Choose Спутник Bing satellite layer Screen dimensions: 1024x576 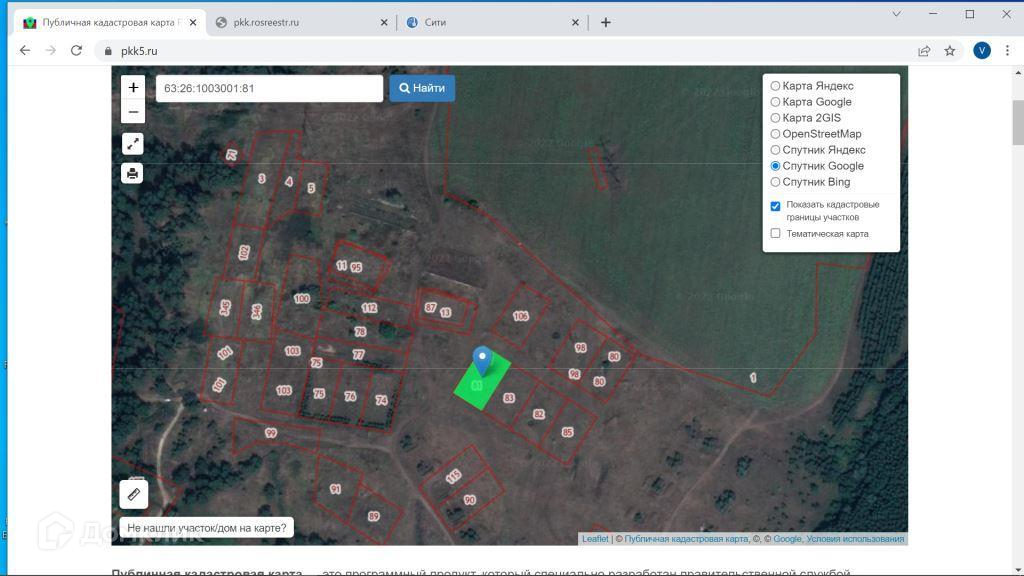[775, 182]
